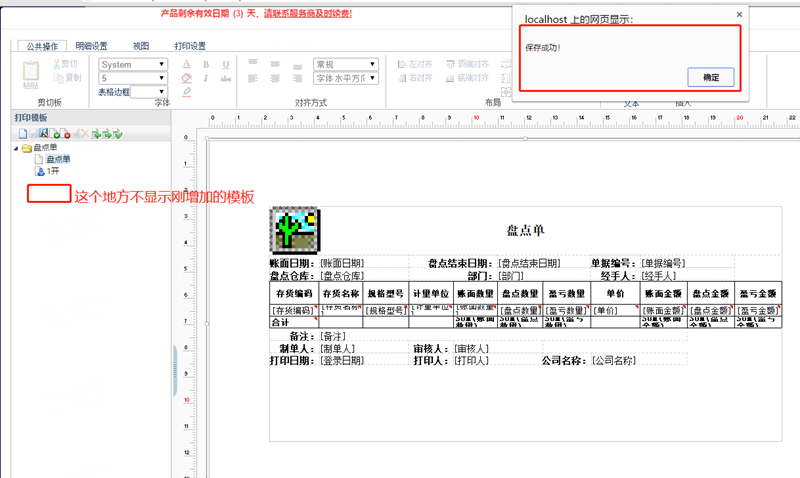This screenshot has width=800, height=478.
Task: Click the third green arrow icon
Action: (117, 134)
